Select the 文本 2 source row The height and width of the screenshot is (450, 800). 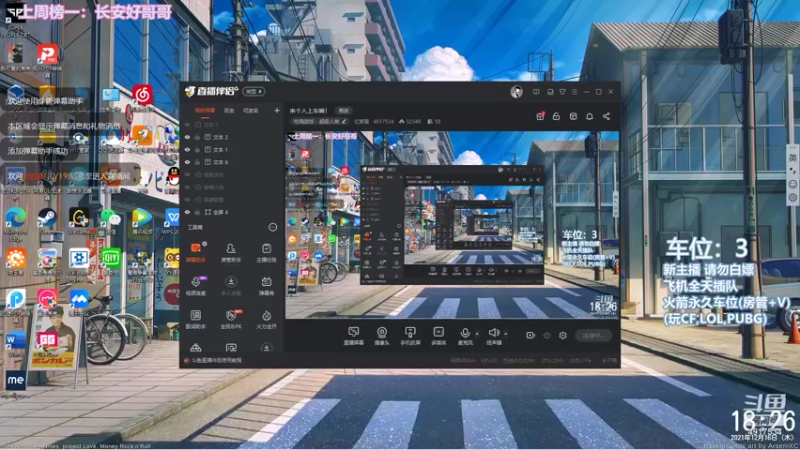click(x=231, y=137)
